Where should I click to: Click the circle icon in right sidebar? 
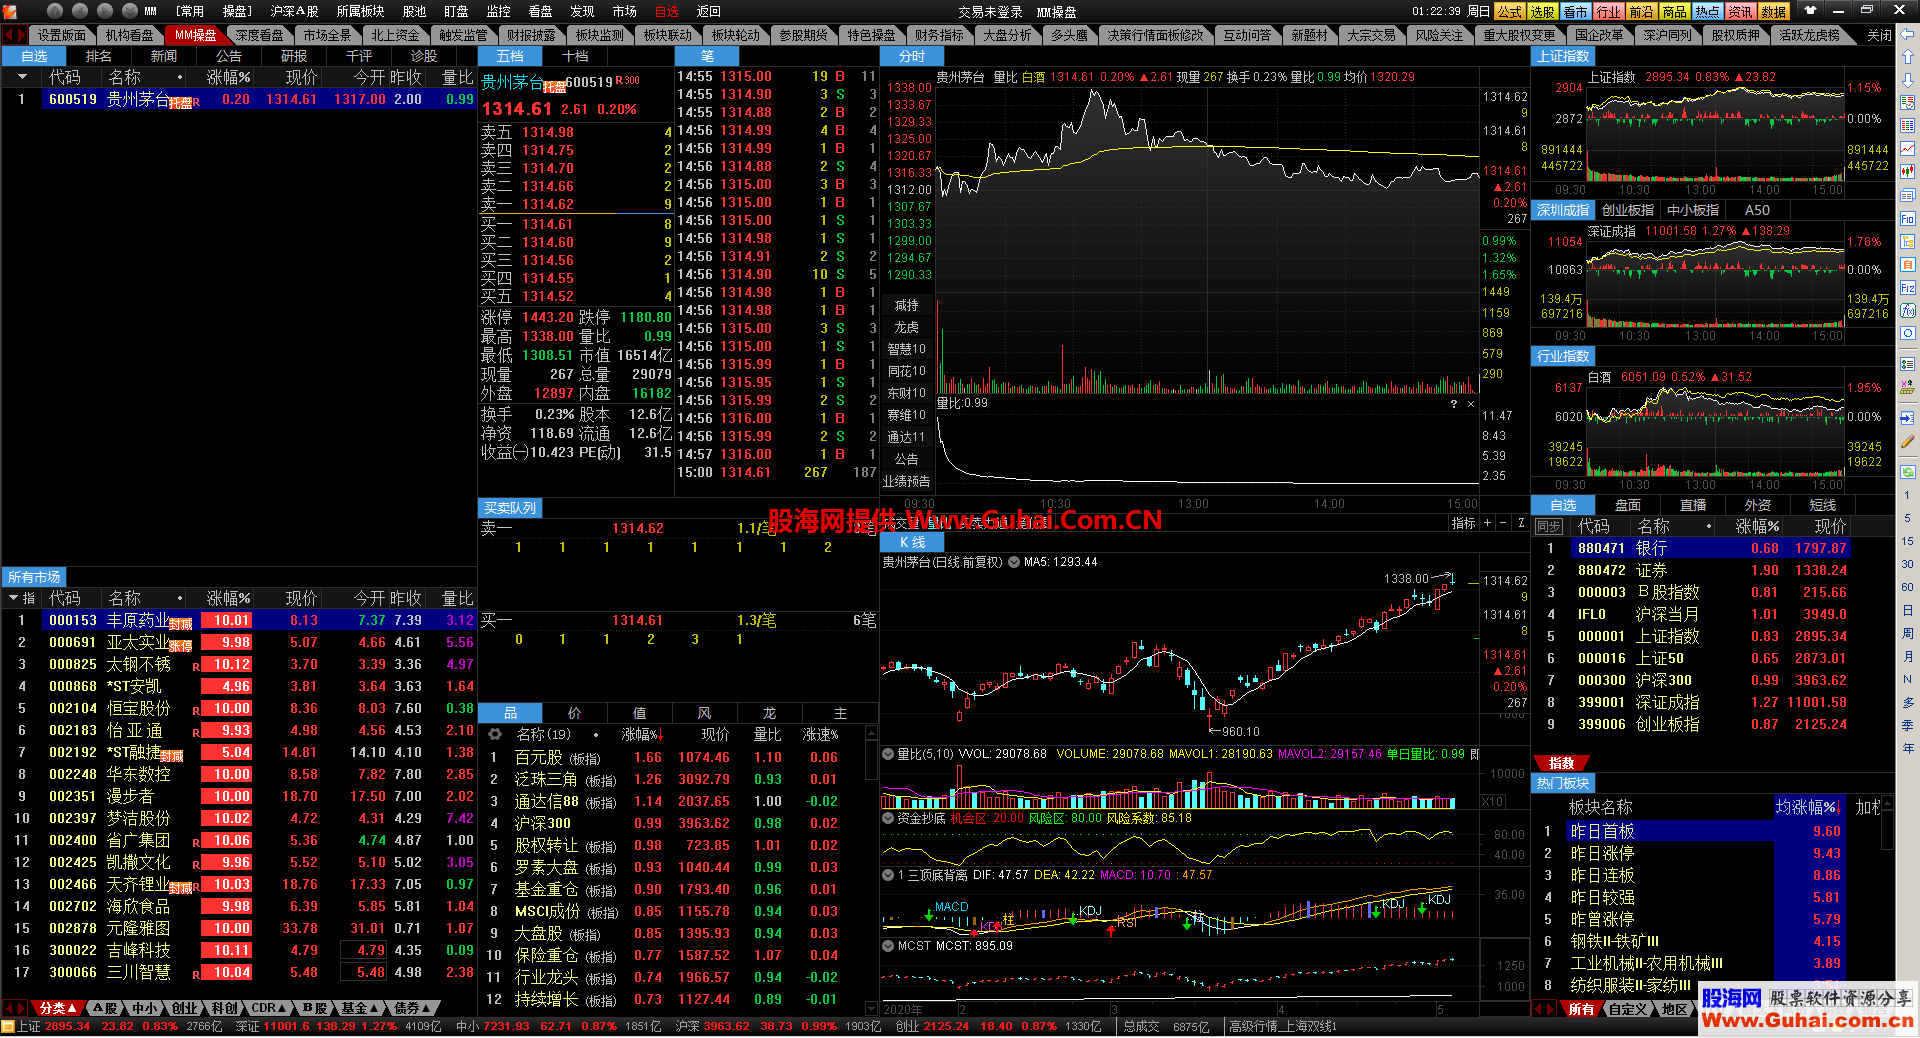[1908, 333]
